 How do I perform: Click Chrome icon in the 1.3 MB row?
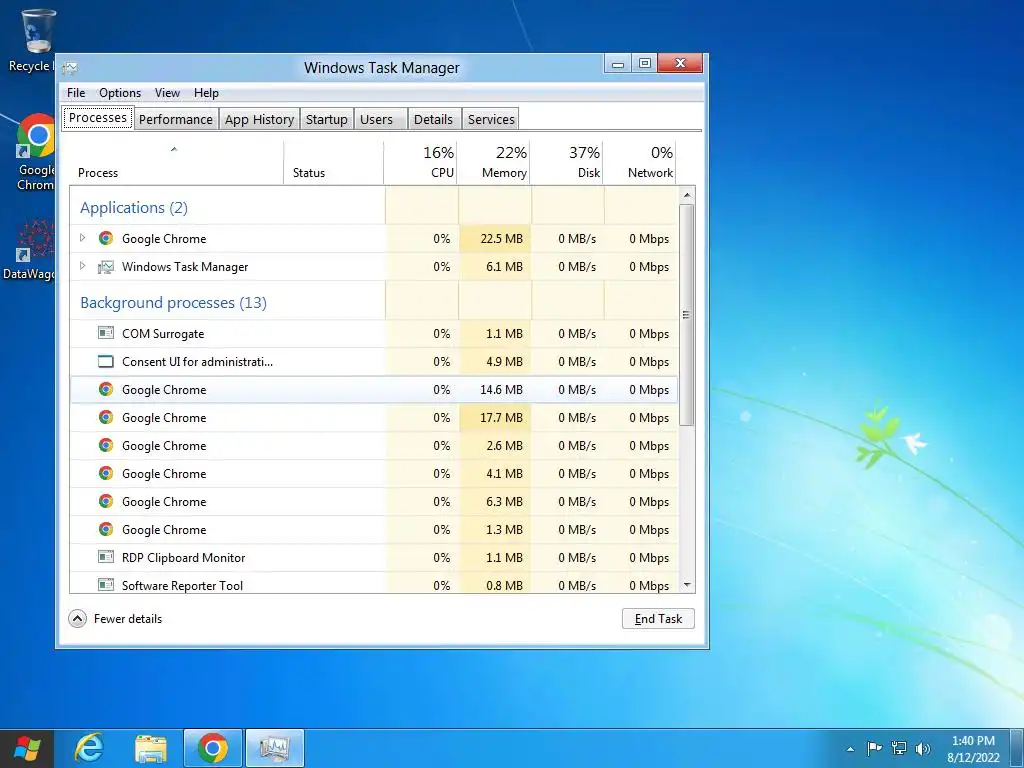[106, 530]
